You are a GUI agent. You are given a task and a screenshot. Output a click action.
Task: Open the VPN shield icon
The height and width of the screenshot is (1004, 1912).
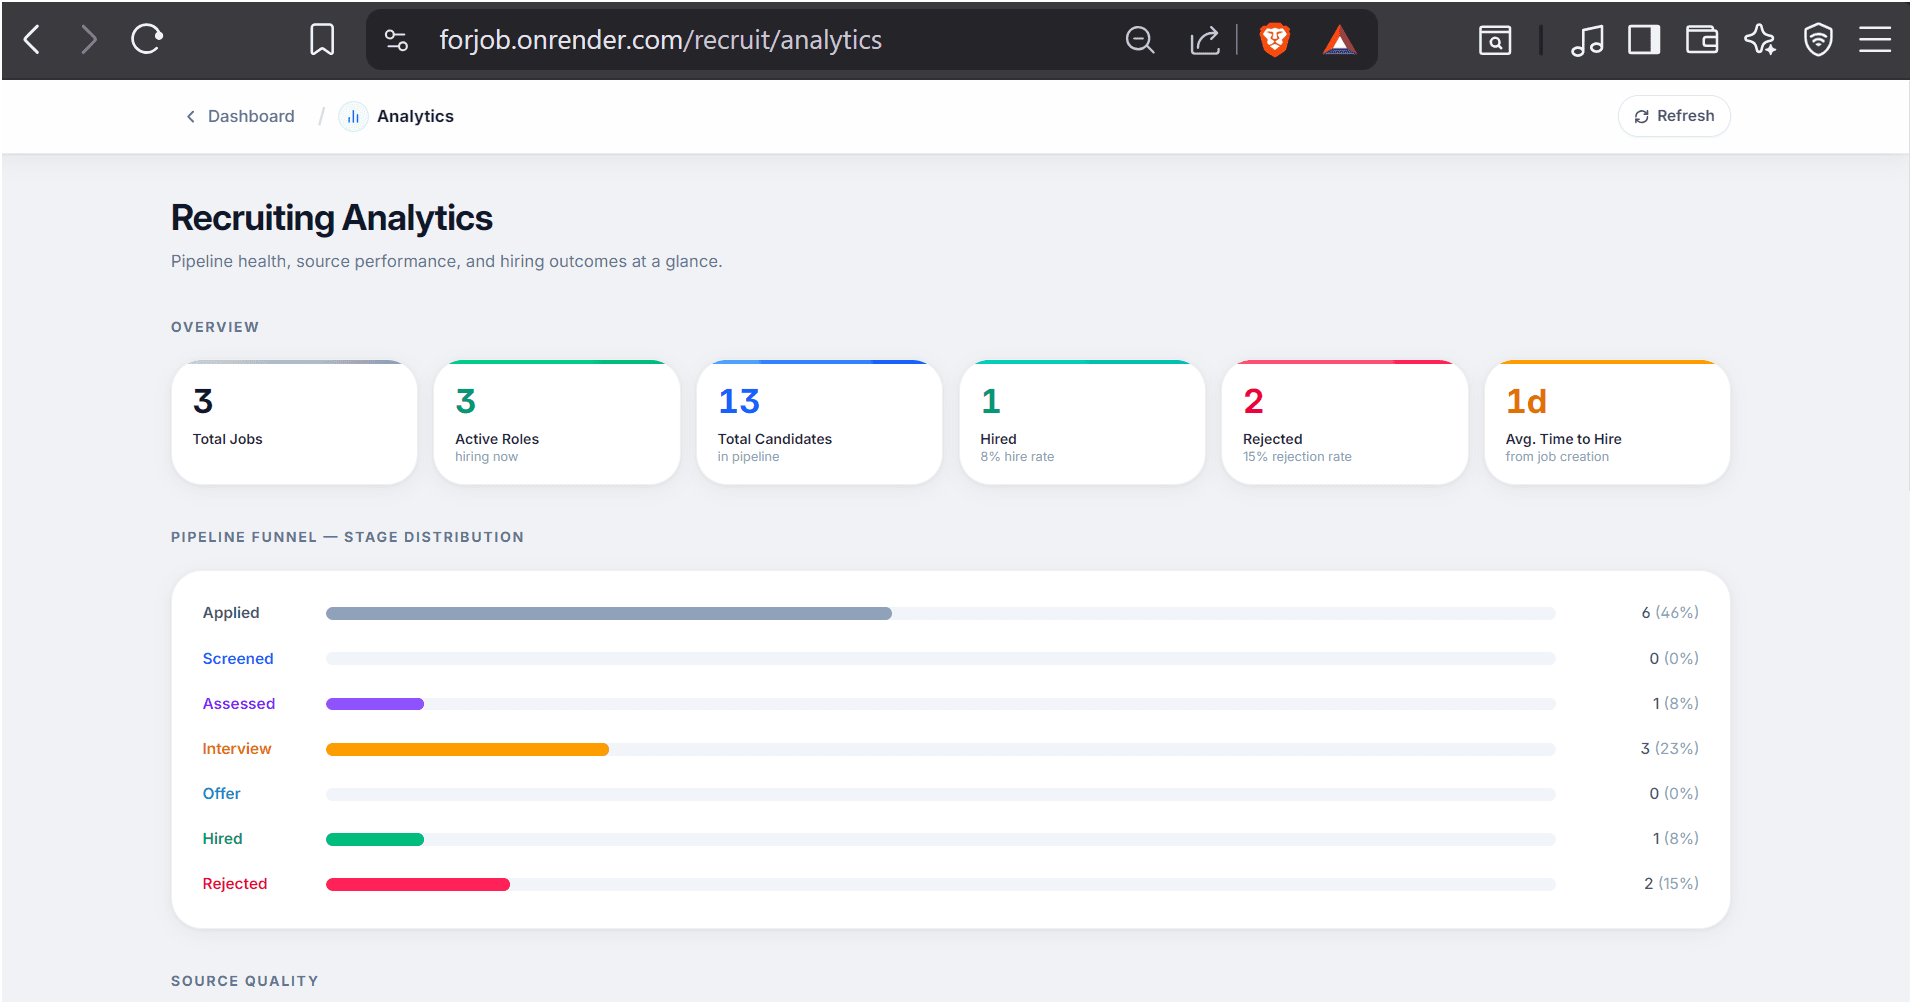coord(1818,40)
